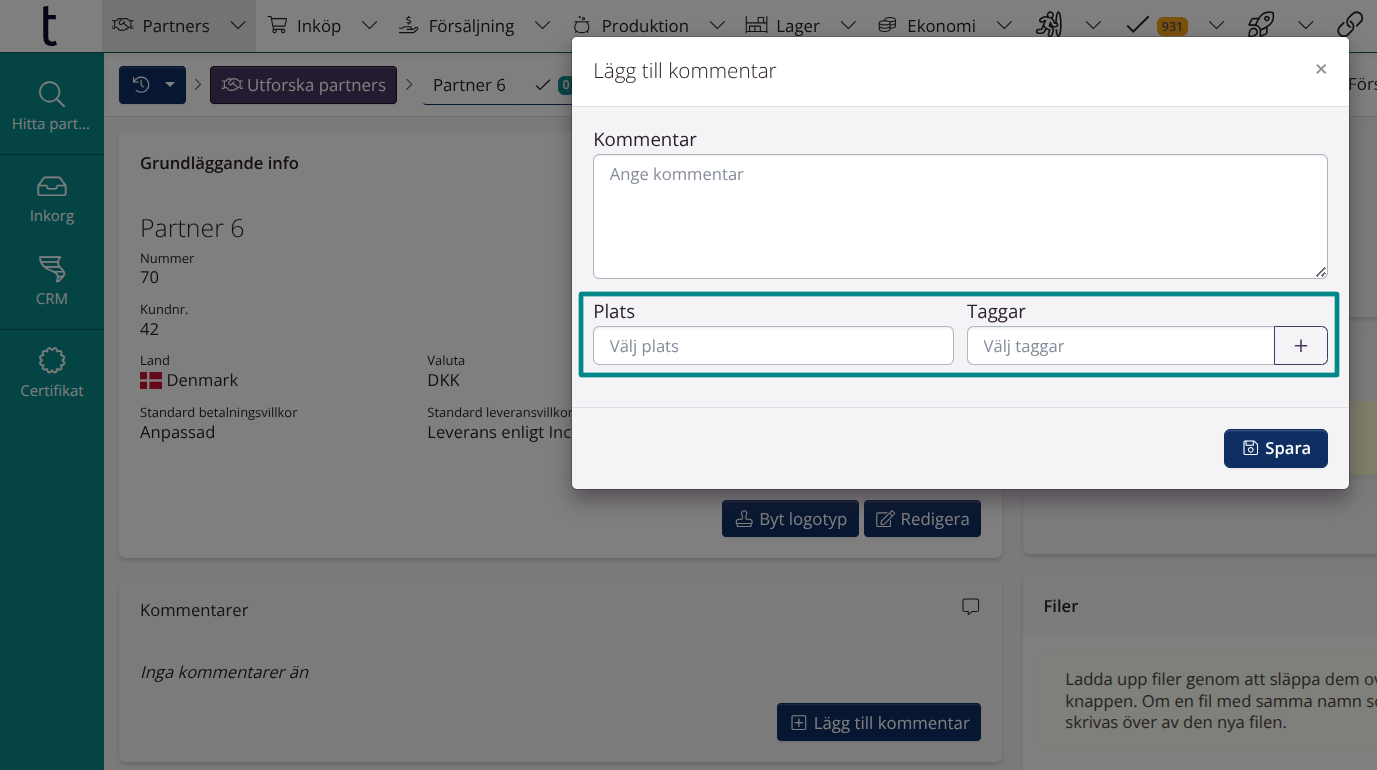Select the Ekonomi economy icon
This screenshot has width=1377, height=770.
pyautogui.click(x=886, y=25)
